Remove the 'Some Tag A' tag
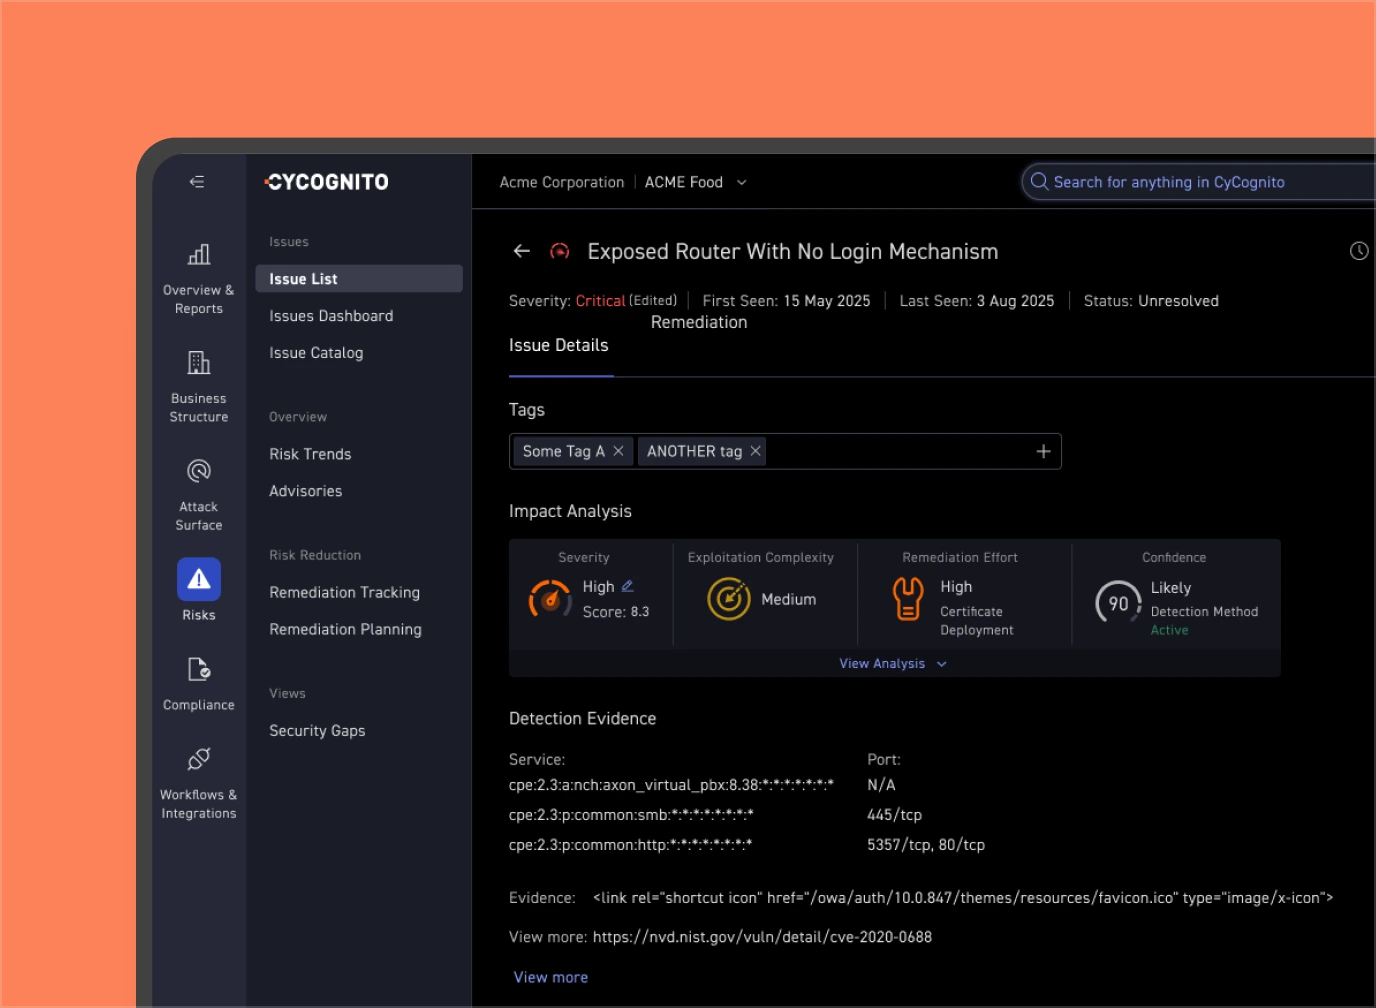The image size is (1376, 1008). point(618,451)
